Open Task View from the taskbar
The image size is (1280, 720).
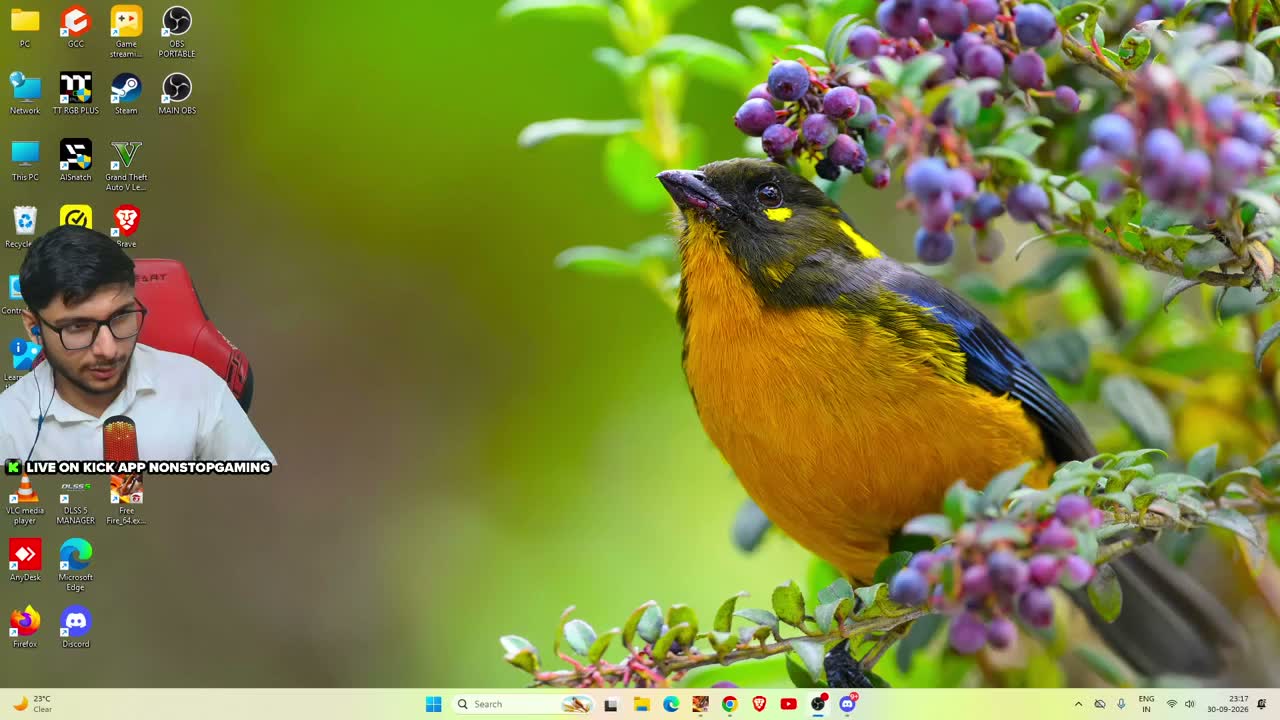click(611, 704)
